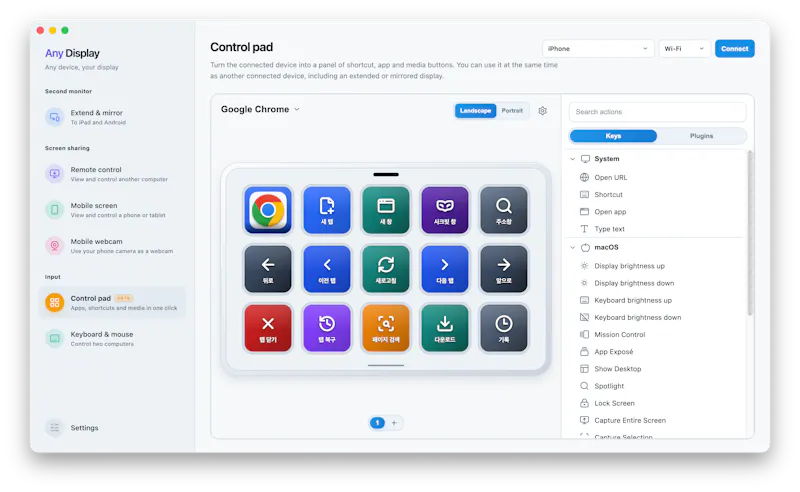Open the Google Chrome profile dropdown

260,109
